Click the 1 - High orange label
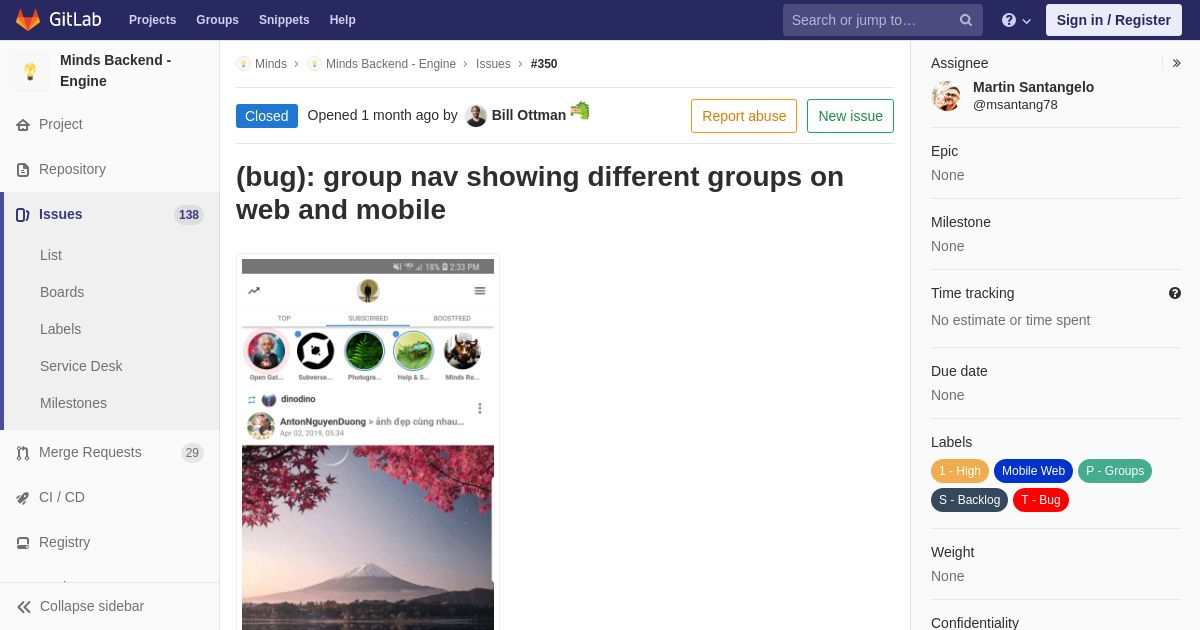This screenshot has width=1200, height=630. pos(960,471)
